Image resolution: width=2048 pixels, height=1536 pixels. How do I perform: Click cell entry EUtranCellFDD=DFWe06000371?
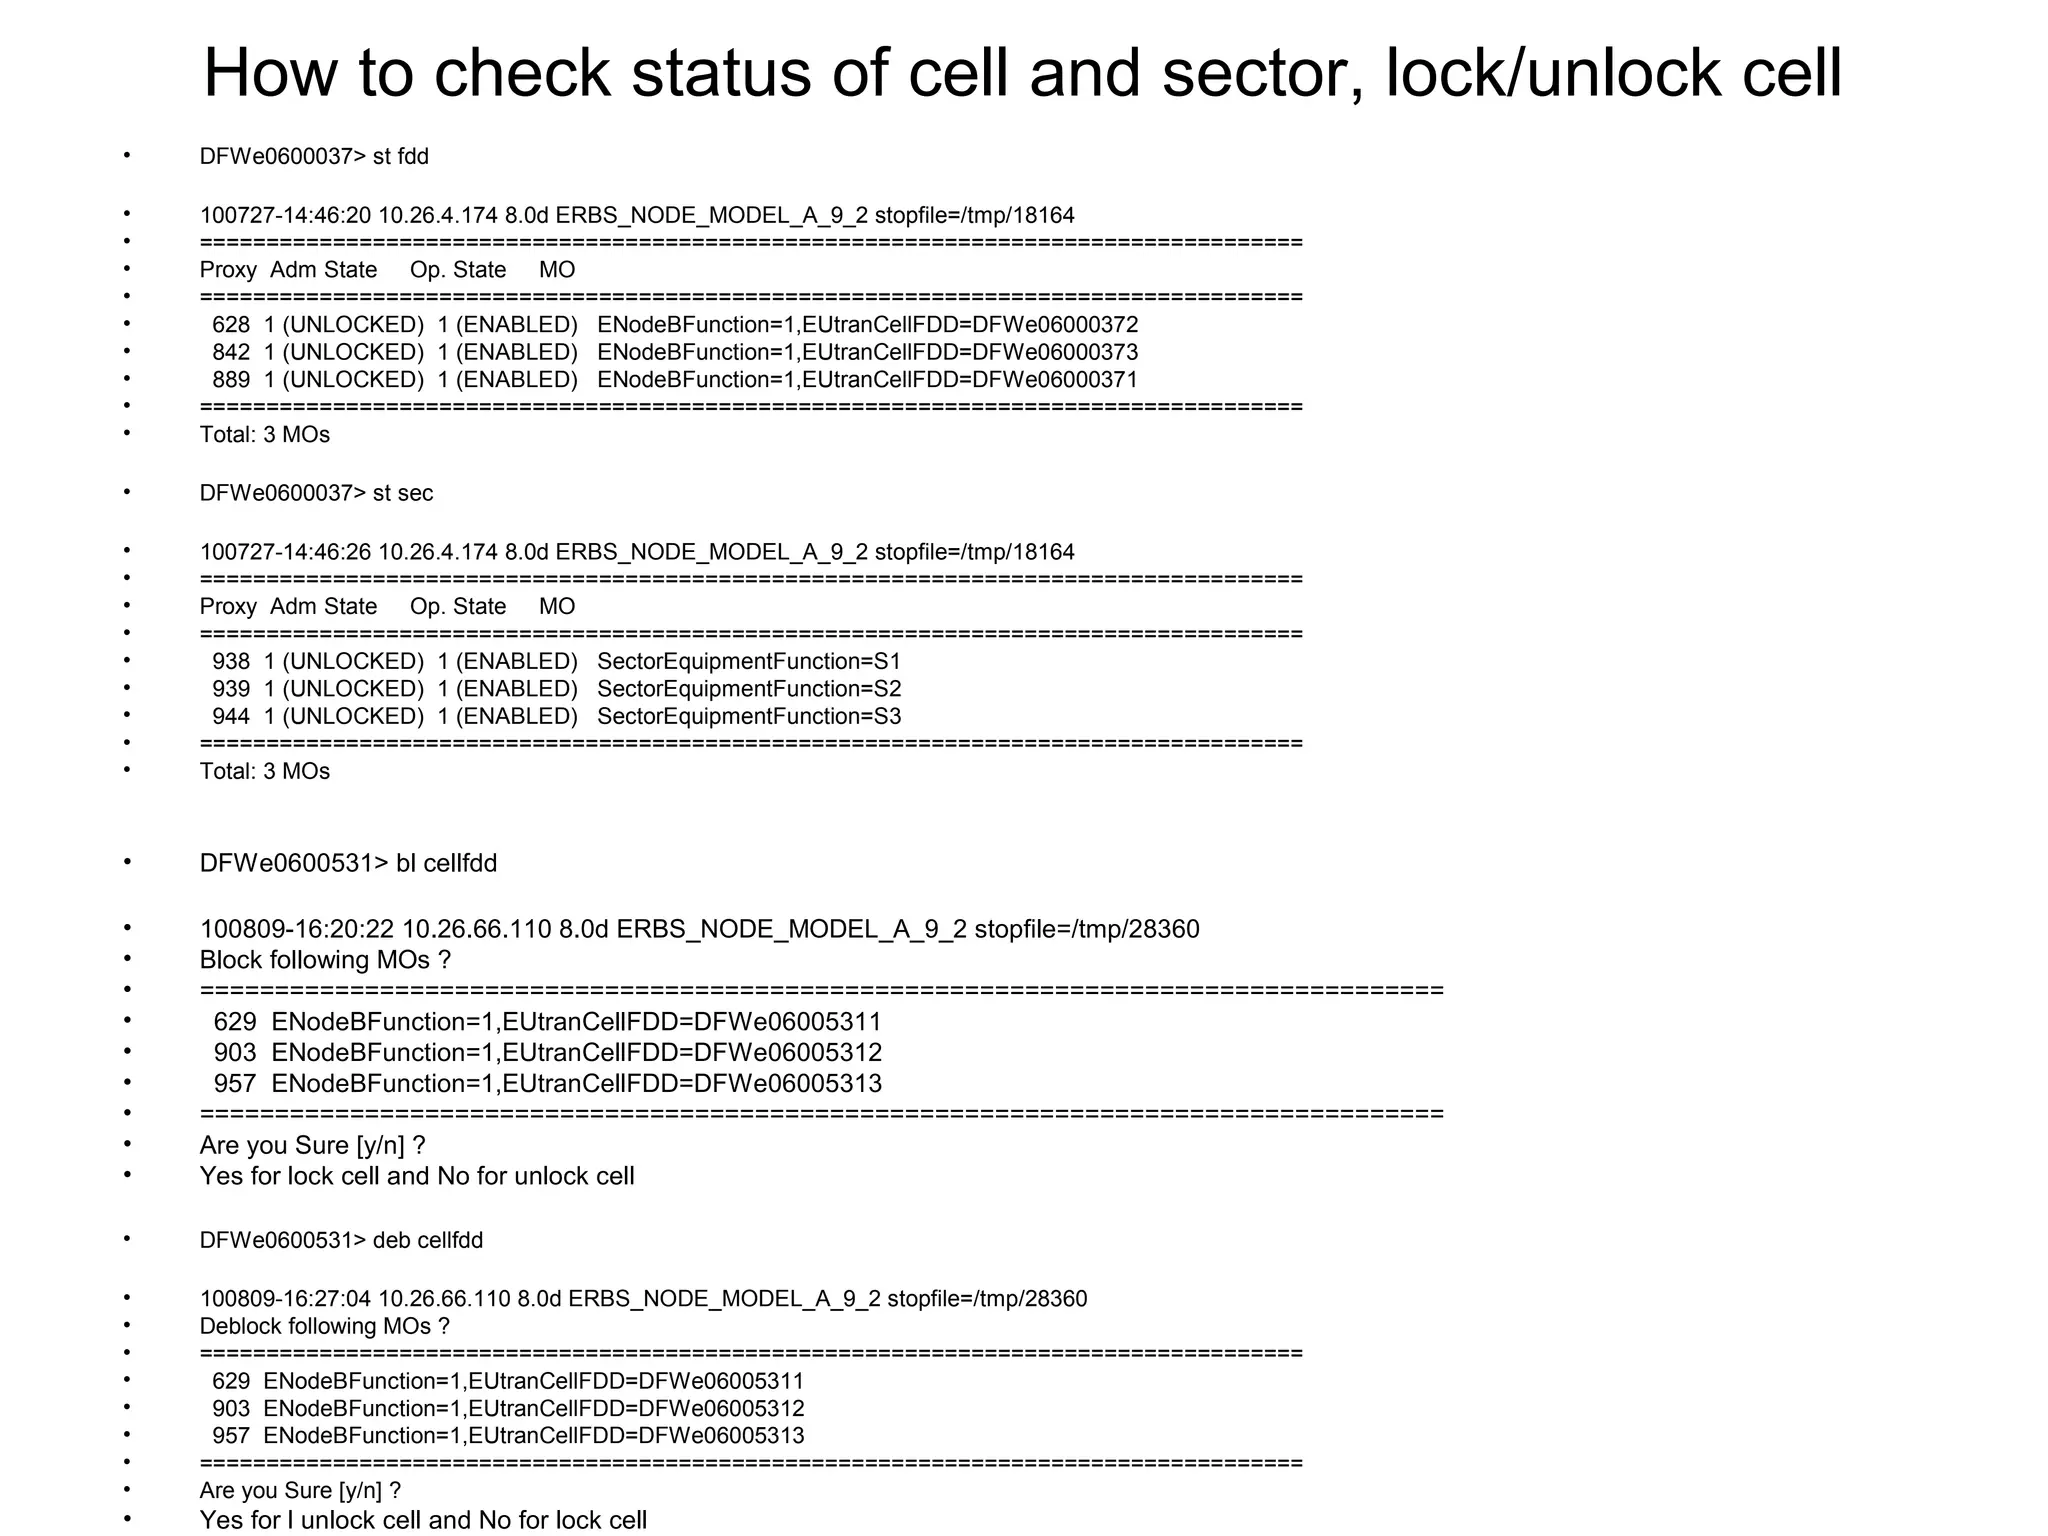coord(675,380)
